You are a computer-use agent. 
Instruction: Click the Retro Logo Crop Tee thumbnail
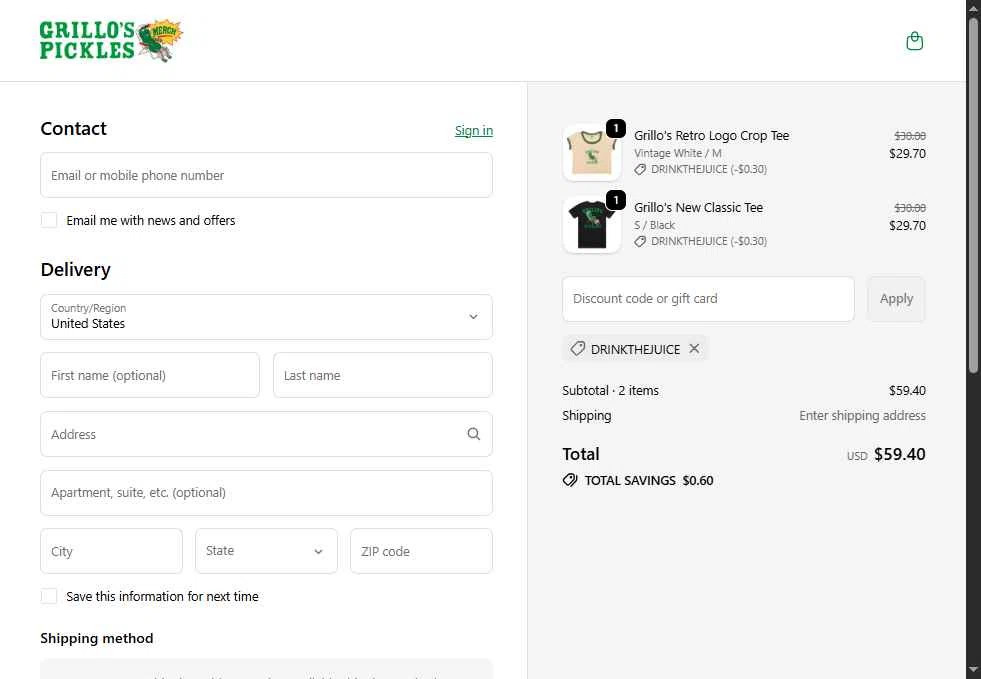(592, 153)
